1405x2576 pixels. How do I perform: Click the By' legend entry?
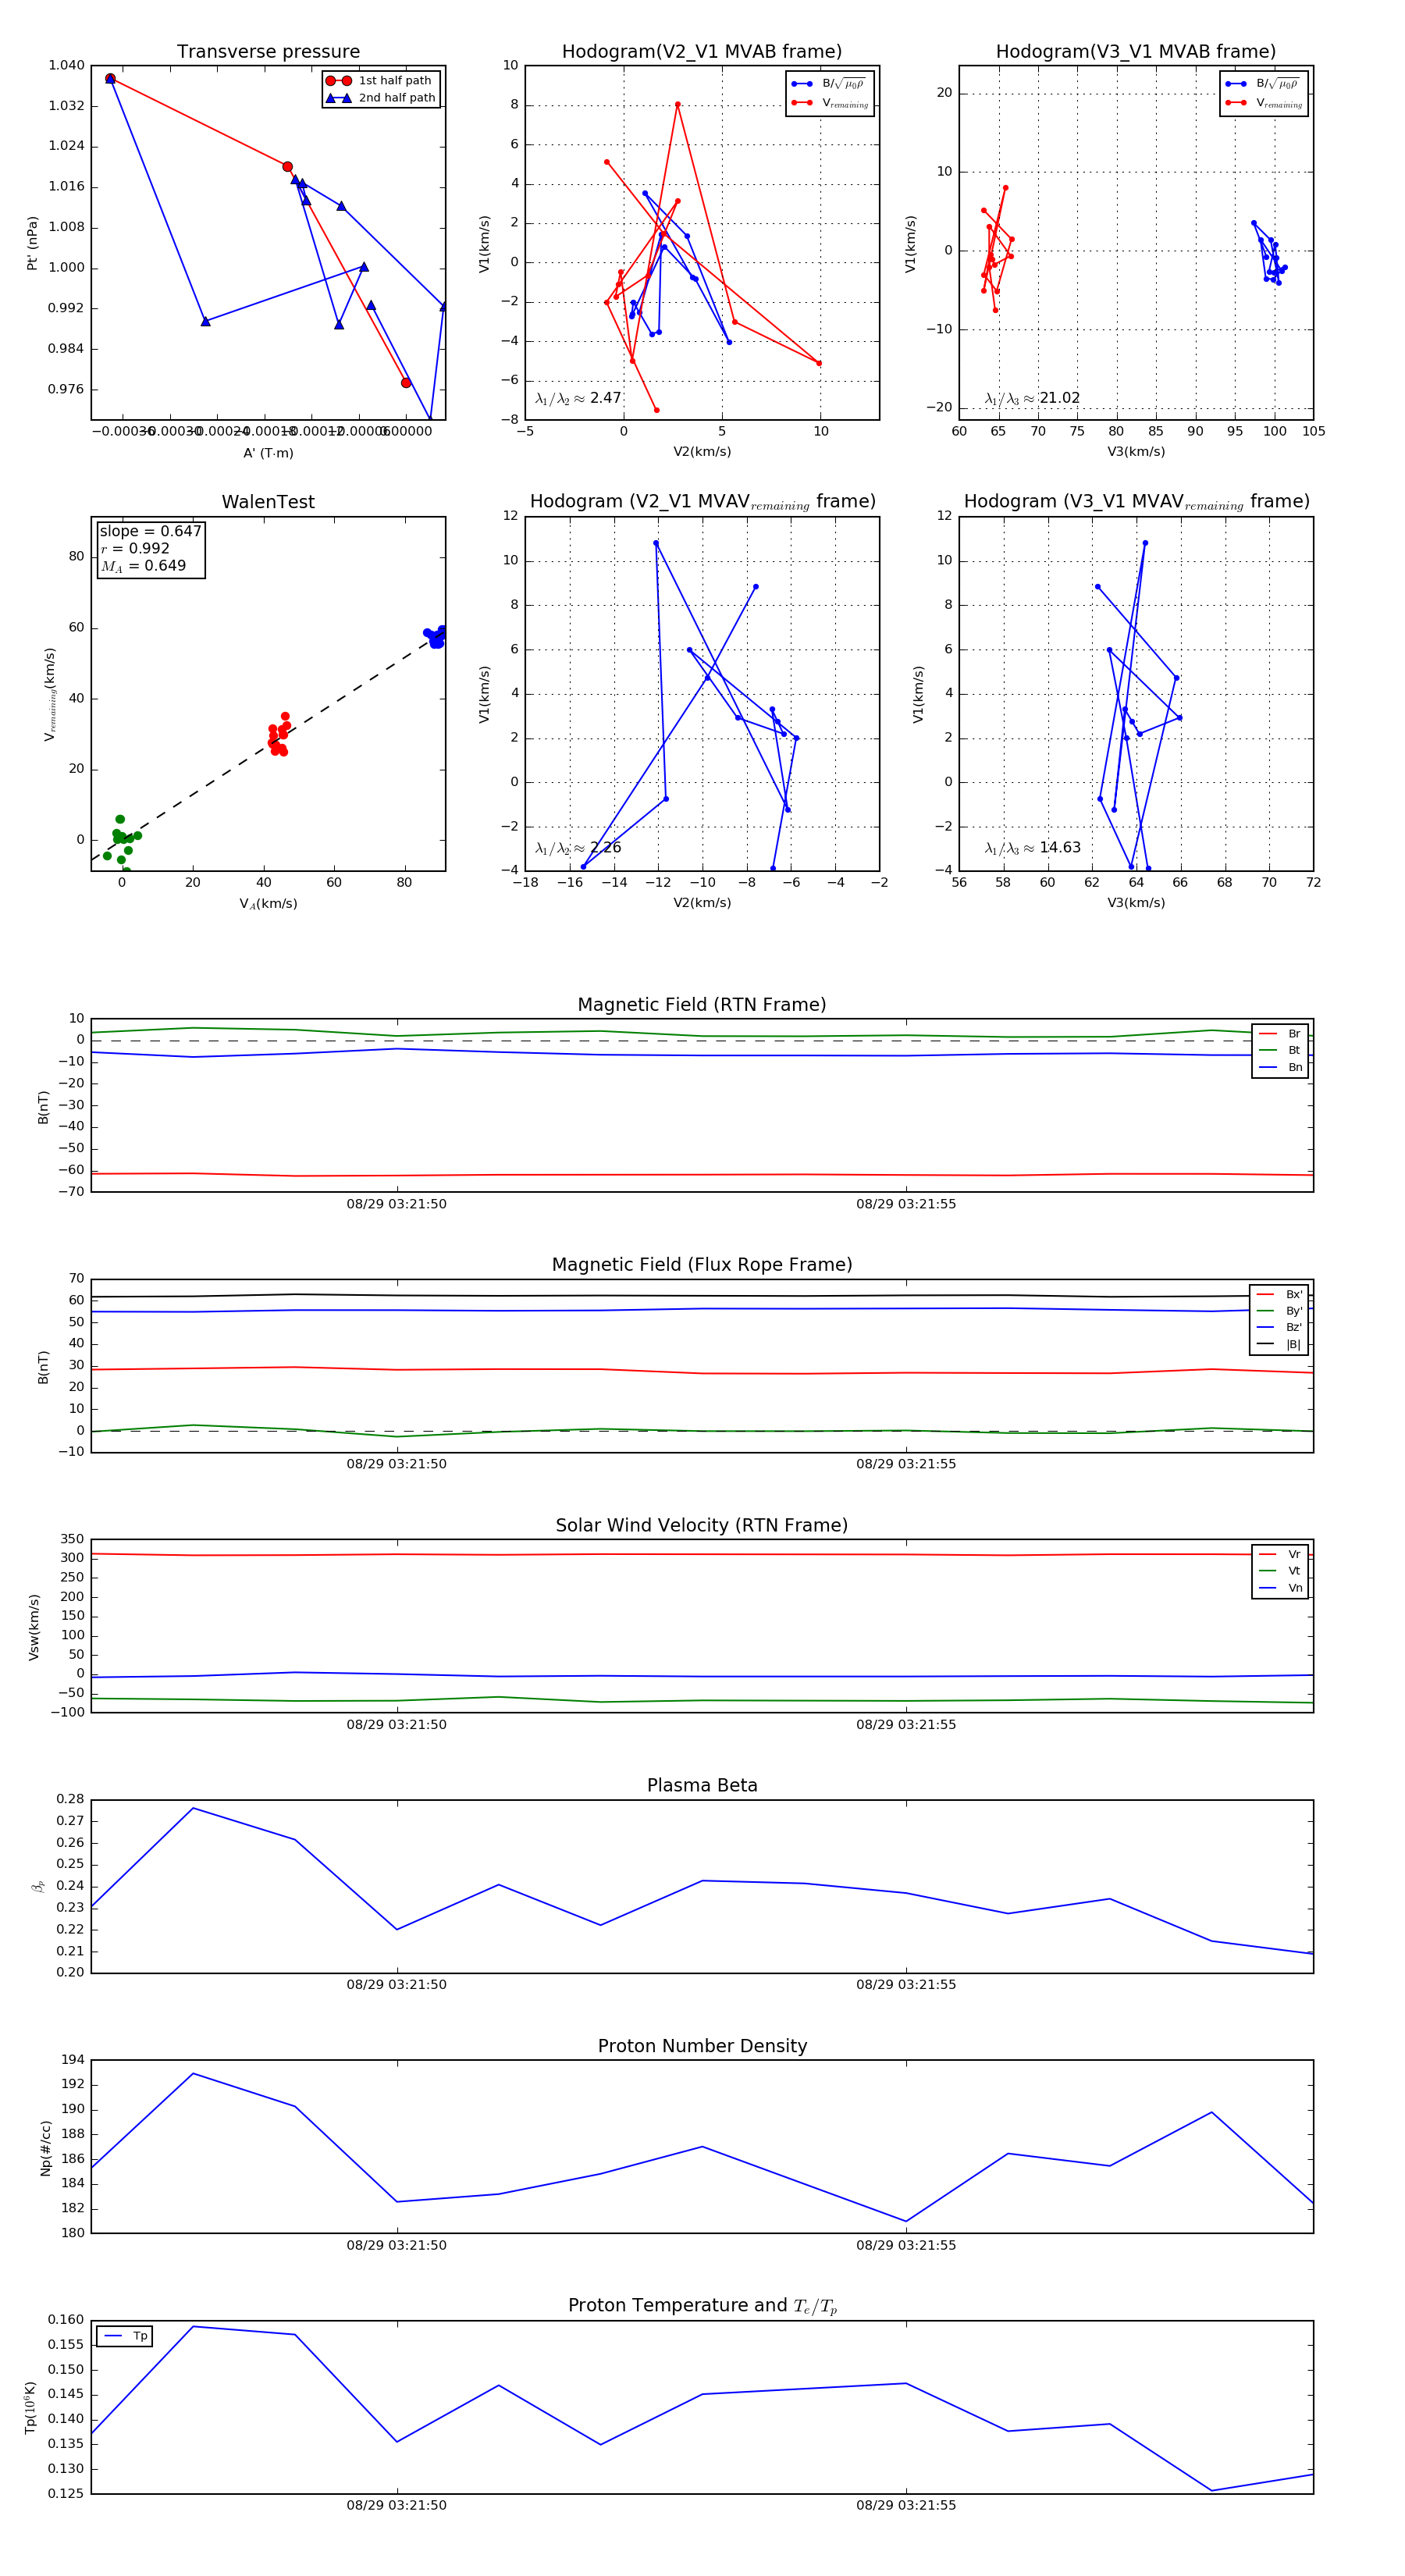click(1280, 1311)
